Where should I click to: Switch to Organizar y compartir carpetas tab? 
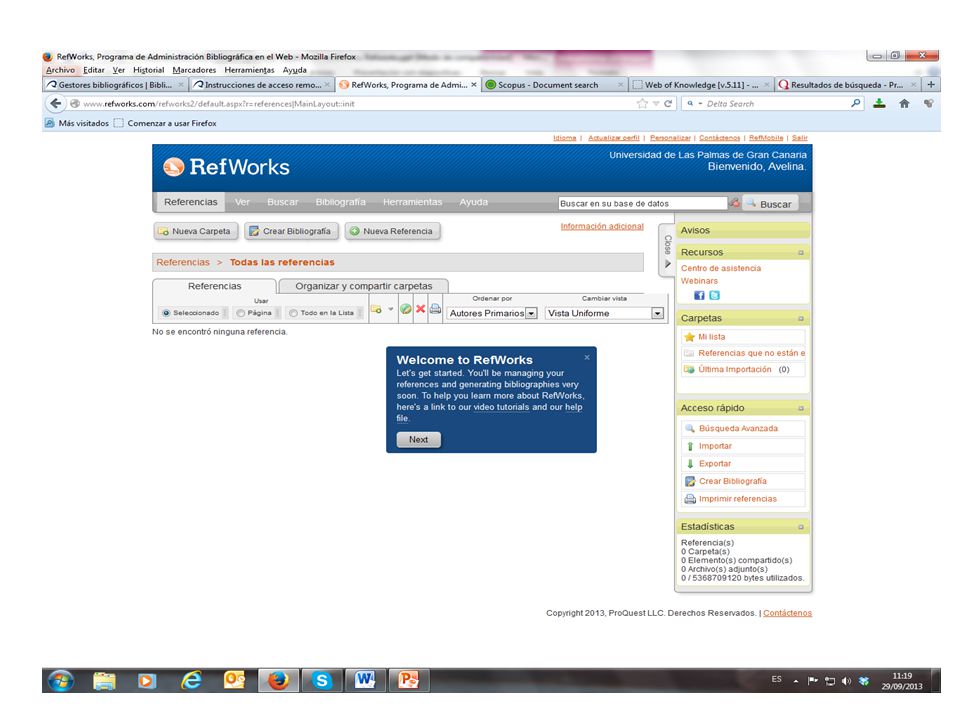click(x=364, y=286)
